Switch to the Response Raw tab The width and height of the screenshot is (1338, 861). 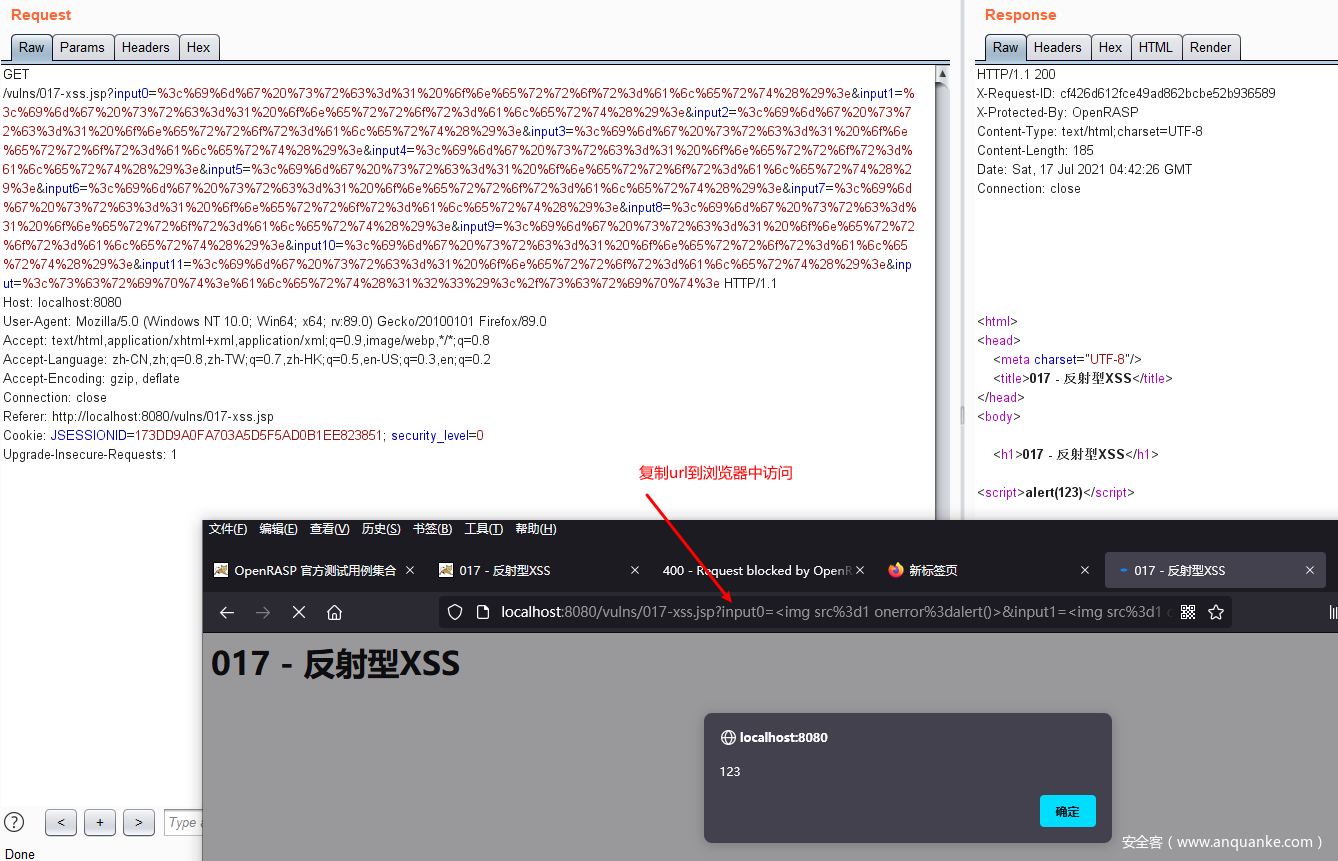[1006, 47]
